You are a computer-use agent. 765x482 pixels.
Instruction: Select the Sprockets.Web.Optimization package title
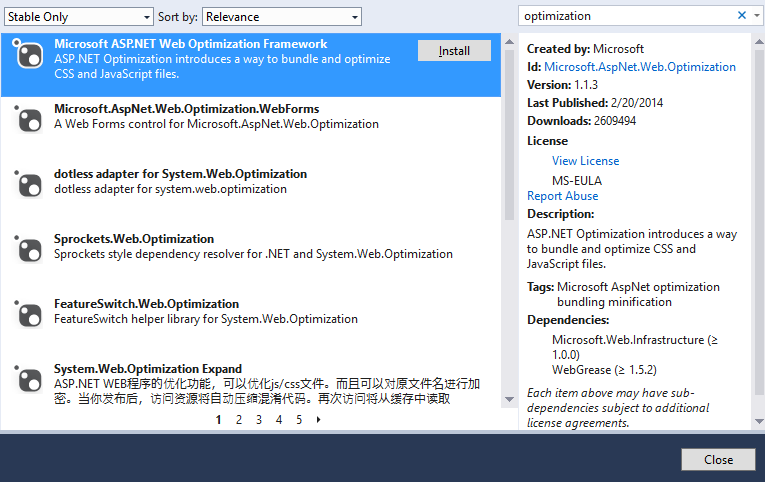click(134, 239)
